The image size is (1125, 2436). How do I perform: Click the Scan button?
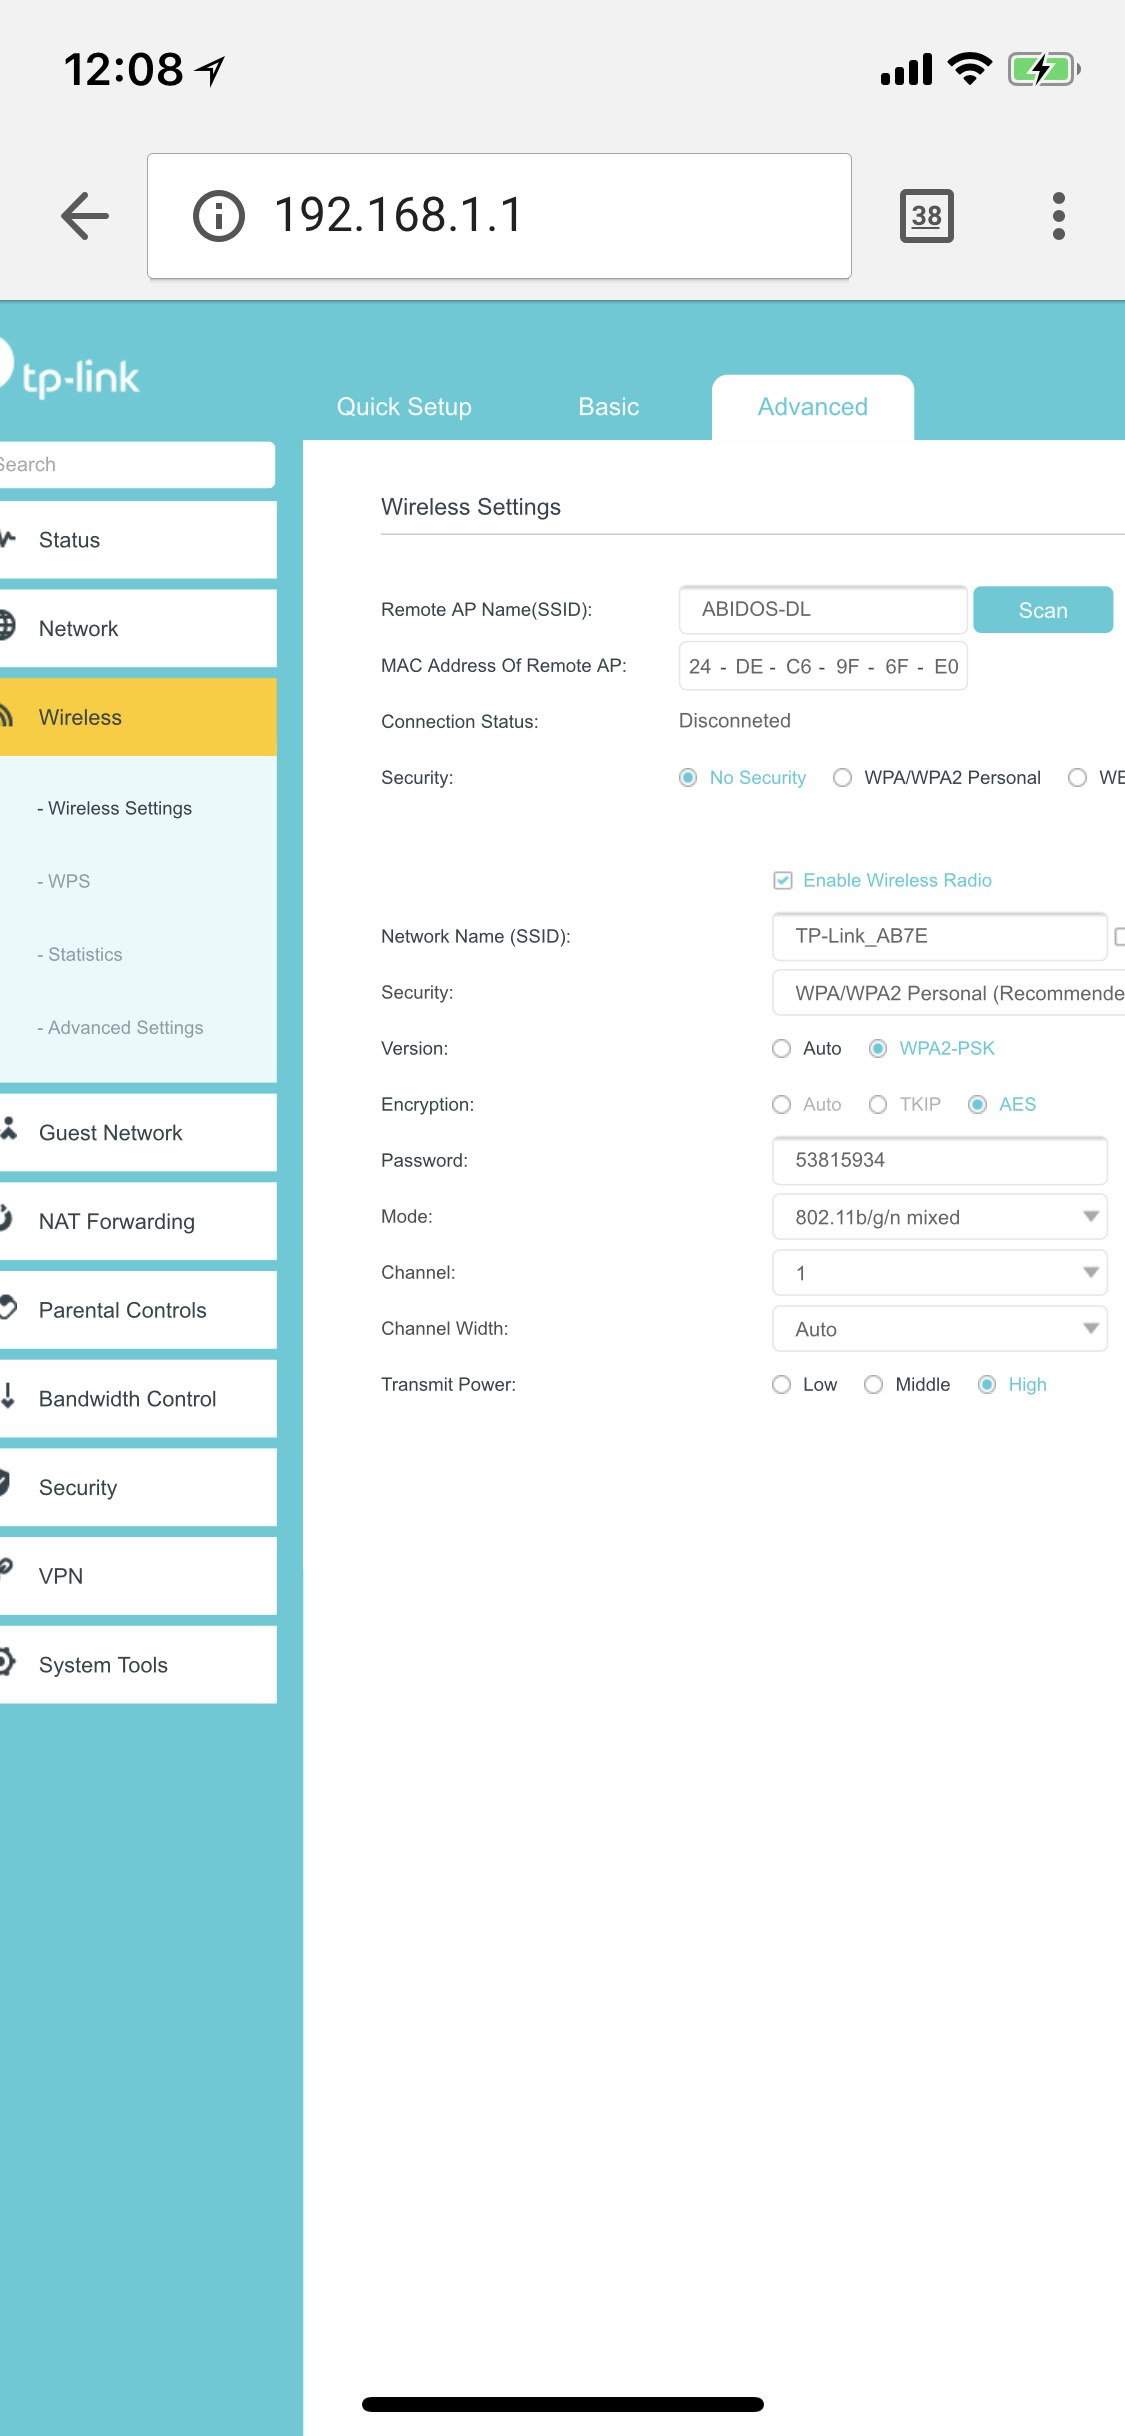click(1042, 610)
